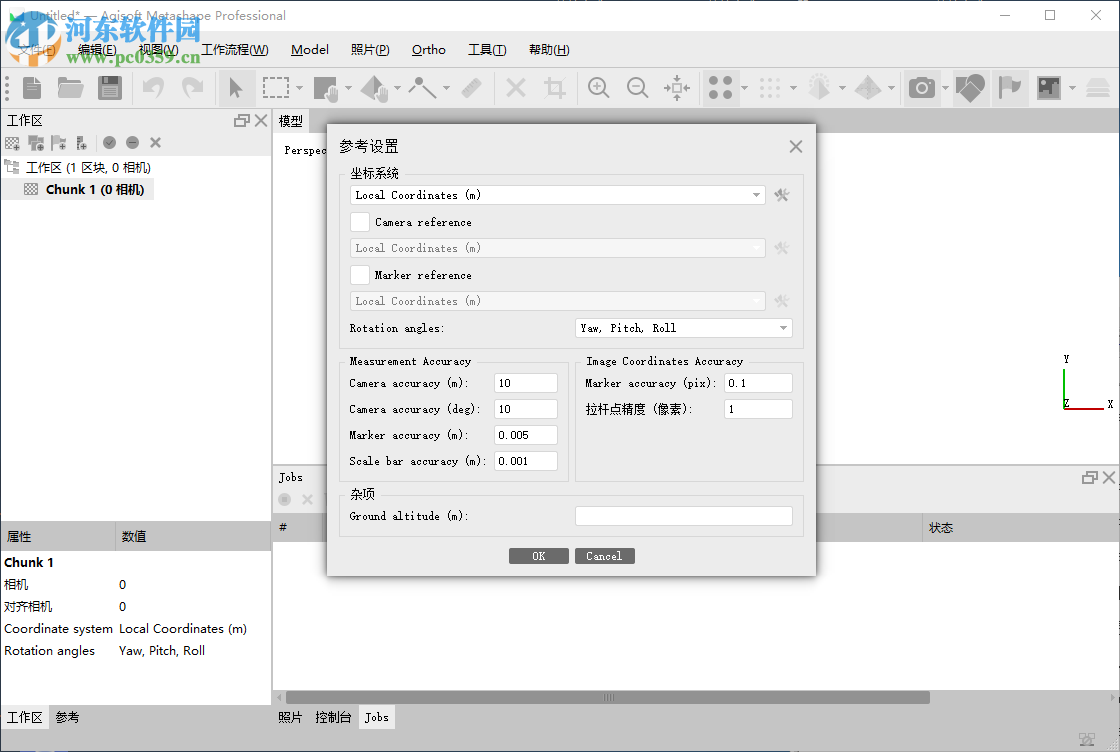Enable the Camera reference checkbox
1120x752 pixels.
point(359,222)
